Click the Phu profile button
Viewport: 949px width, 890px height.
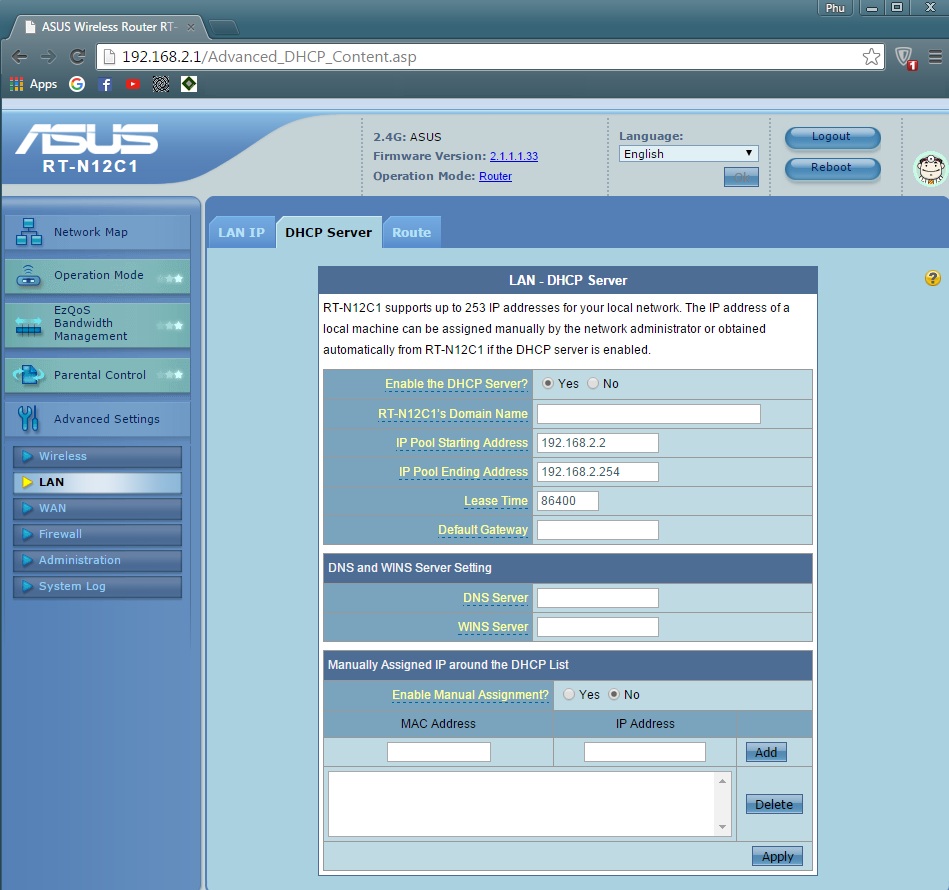(835, 8)
